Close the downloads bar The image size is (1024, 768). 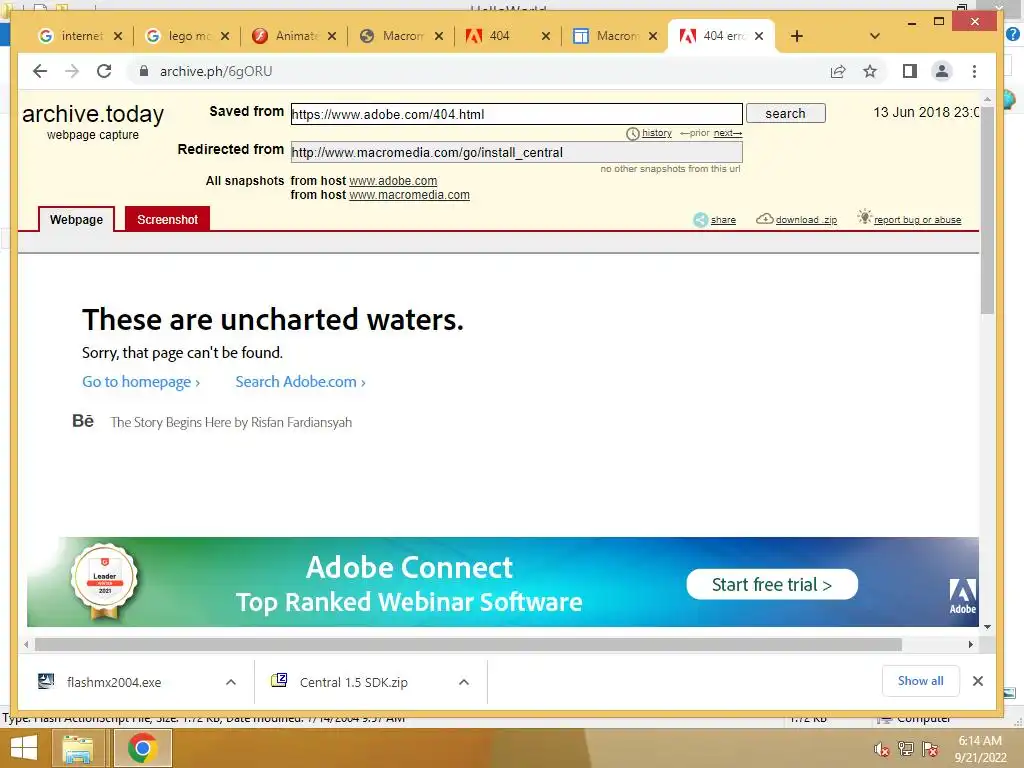pos(978,681)
